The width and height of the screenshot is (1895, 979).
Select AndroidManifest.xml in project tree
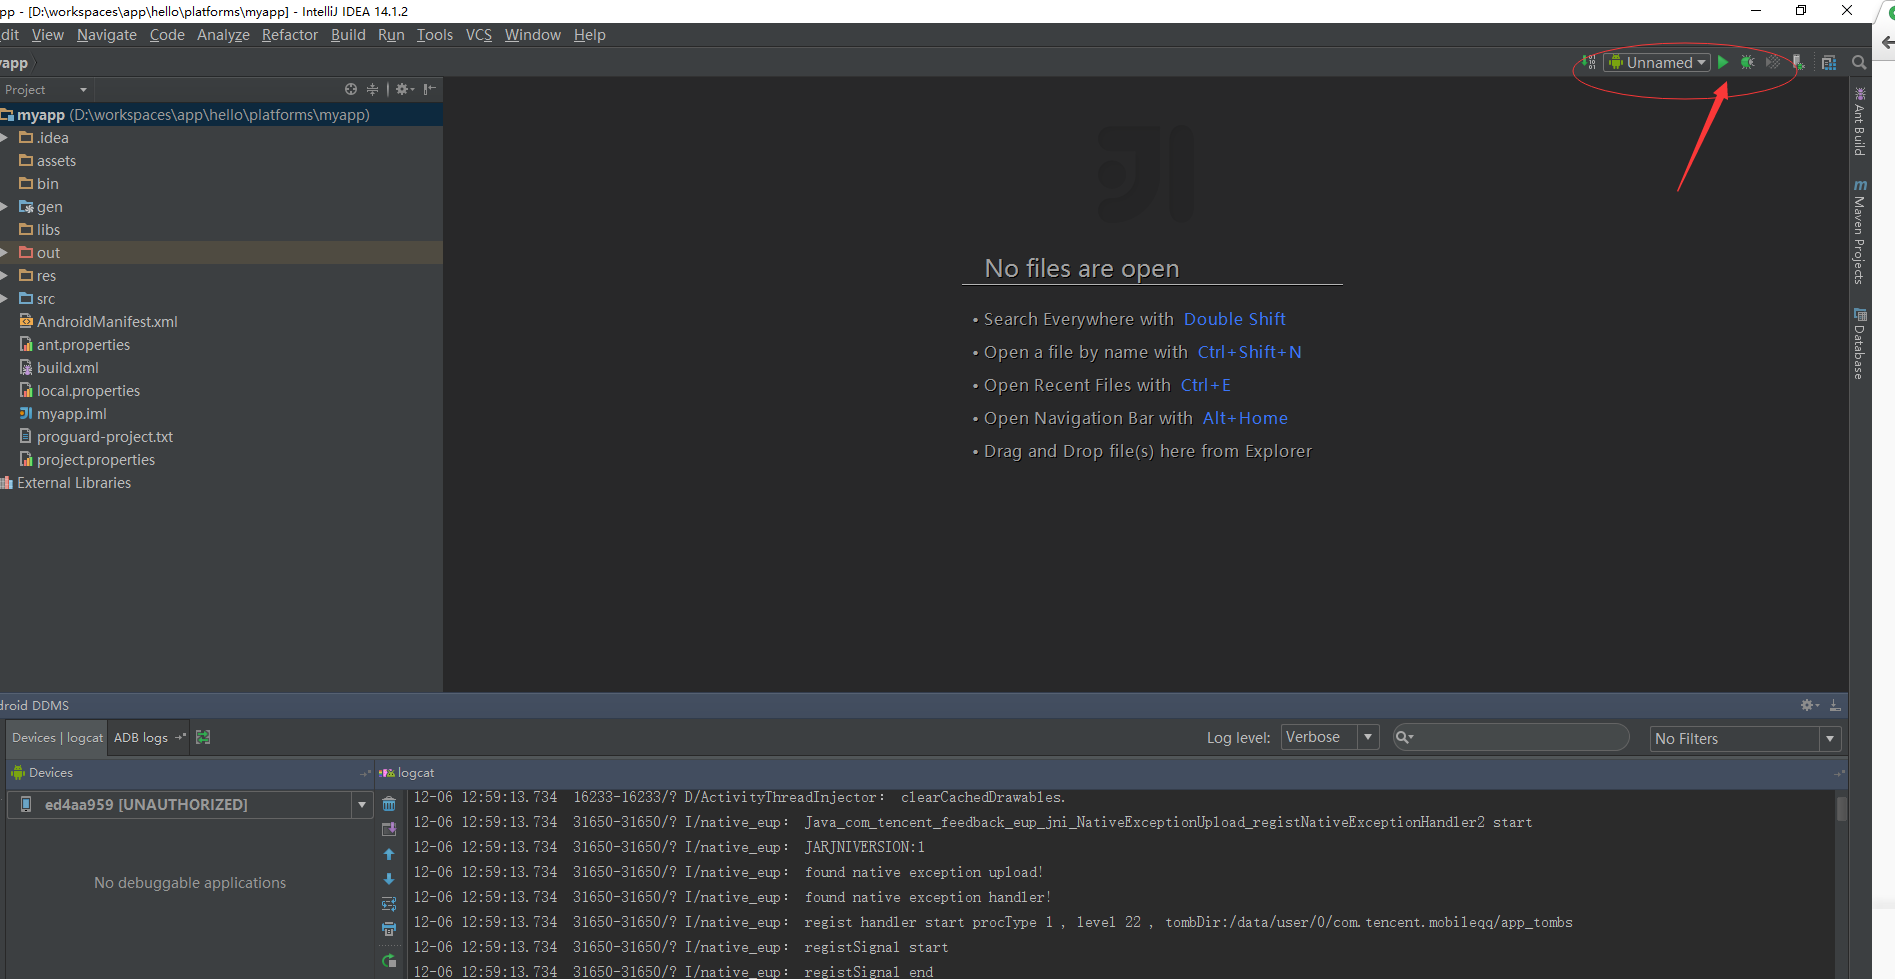(x=107, y=322)
